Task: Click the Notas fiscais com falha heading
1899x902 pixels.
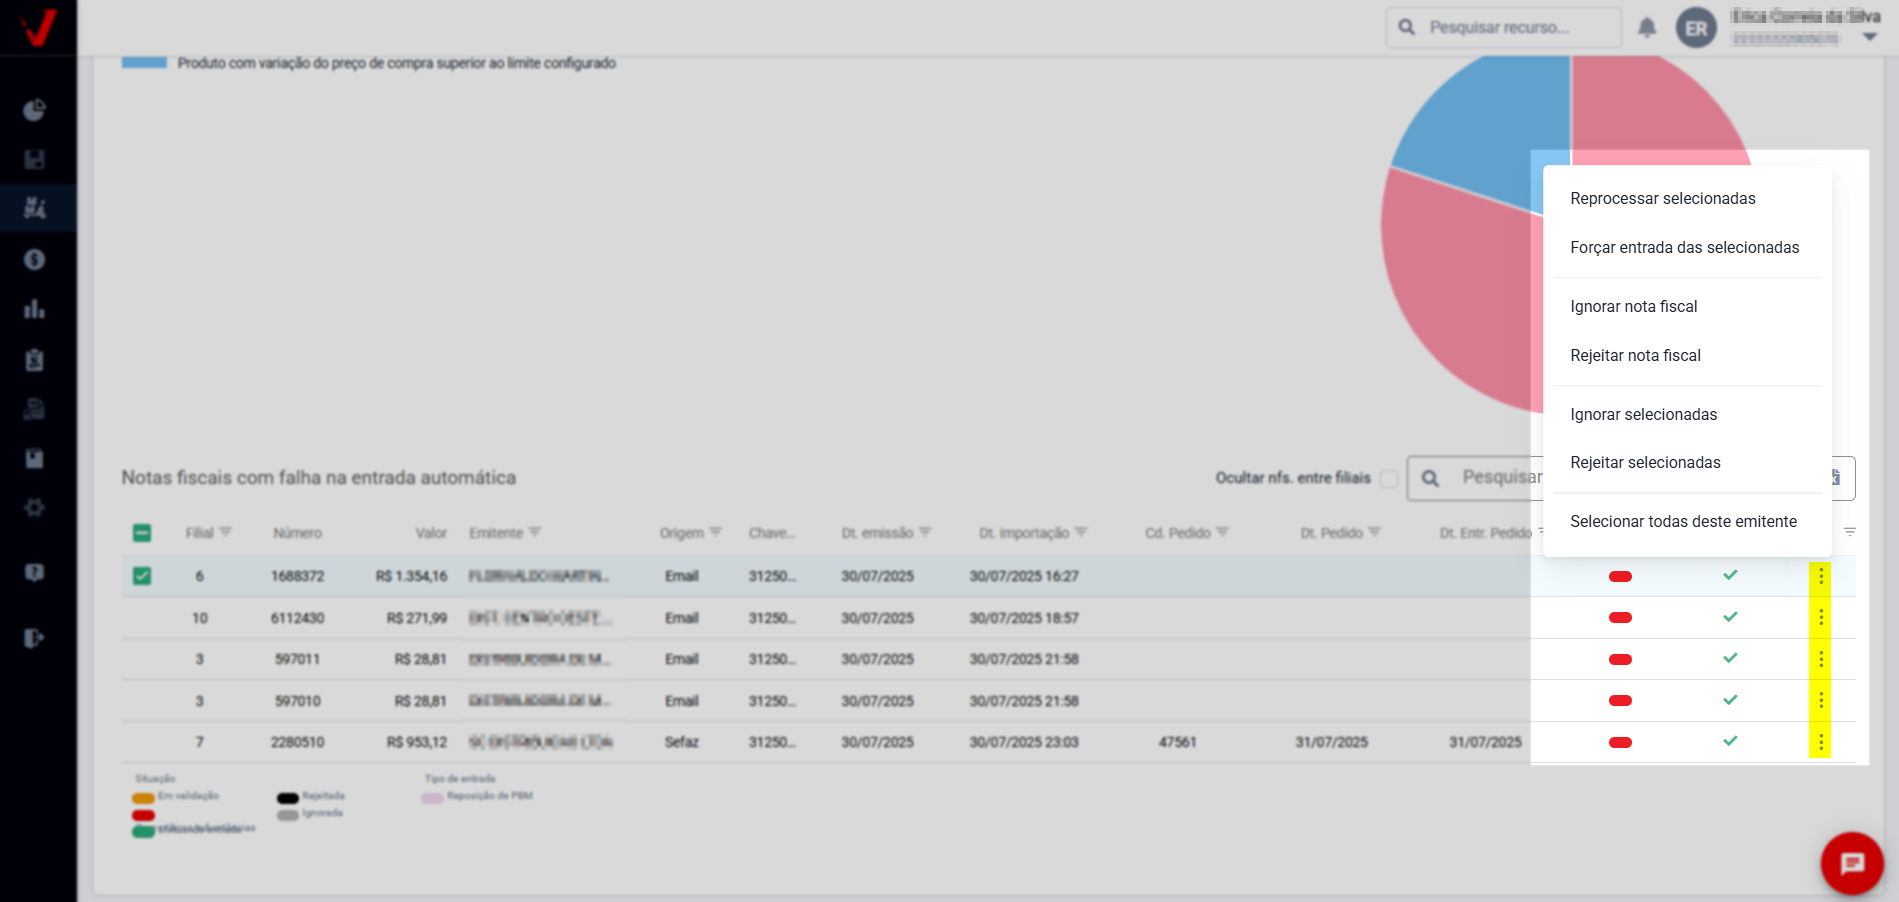Action: 319,478
